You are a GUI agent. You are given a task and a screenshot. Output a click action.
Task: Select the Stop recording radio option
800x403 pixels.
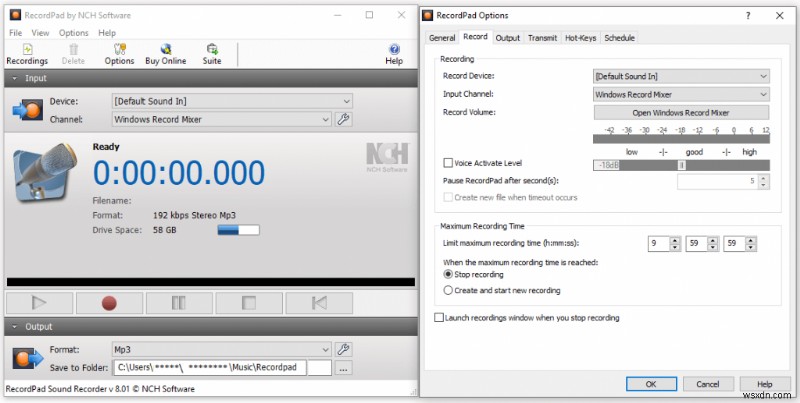click(x=448, y=274)
